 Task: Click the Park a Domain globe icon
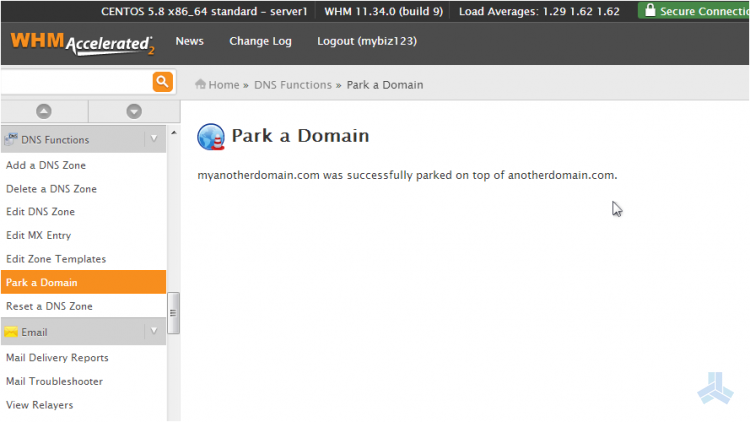click(211, 137)
